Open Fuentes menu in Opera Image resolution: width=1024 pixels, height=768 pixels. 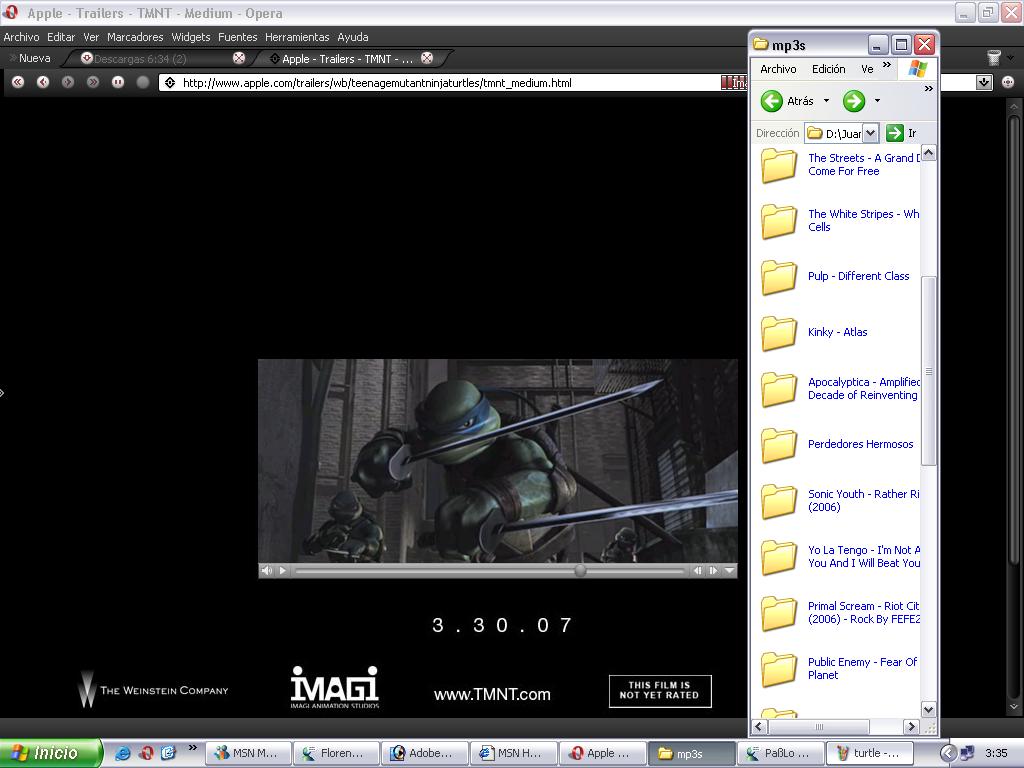238,37
